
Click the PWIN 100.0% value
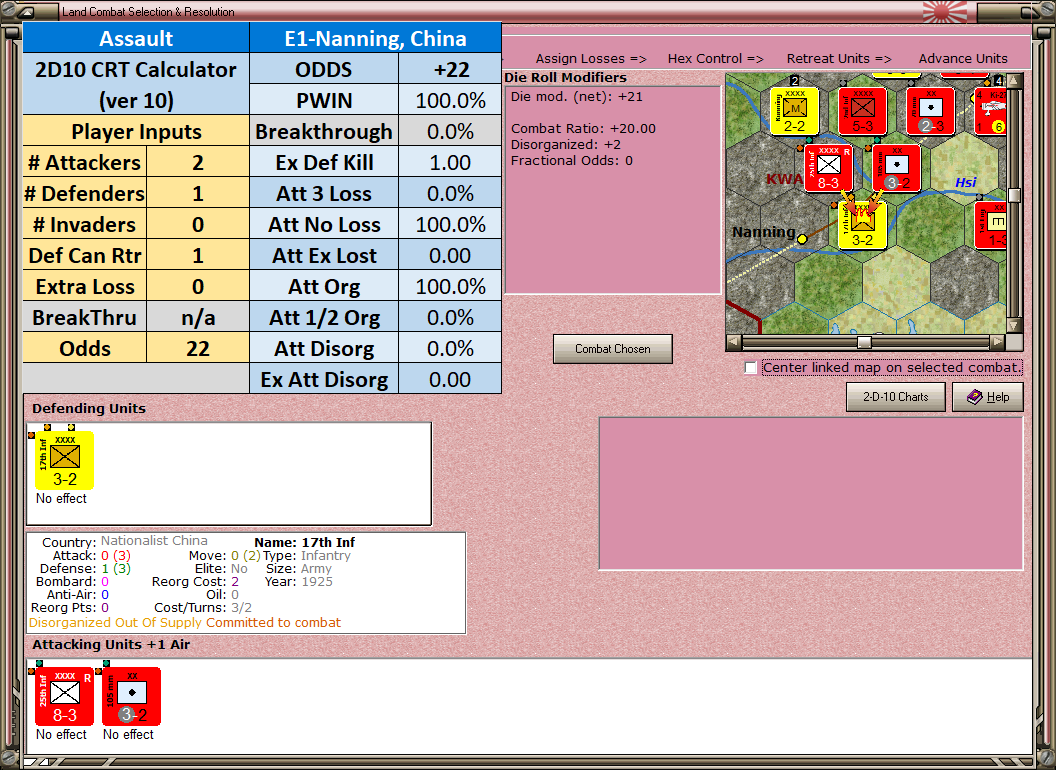point(450,100)
